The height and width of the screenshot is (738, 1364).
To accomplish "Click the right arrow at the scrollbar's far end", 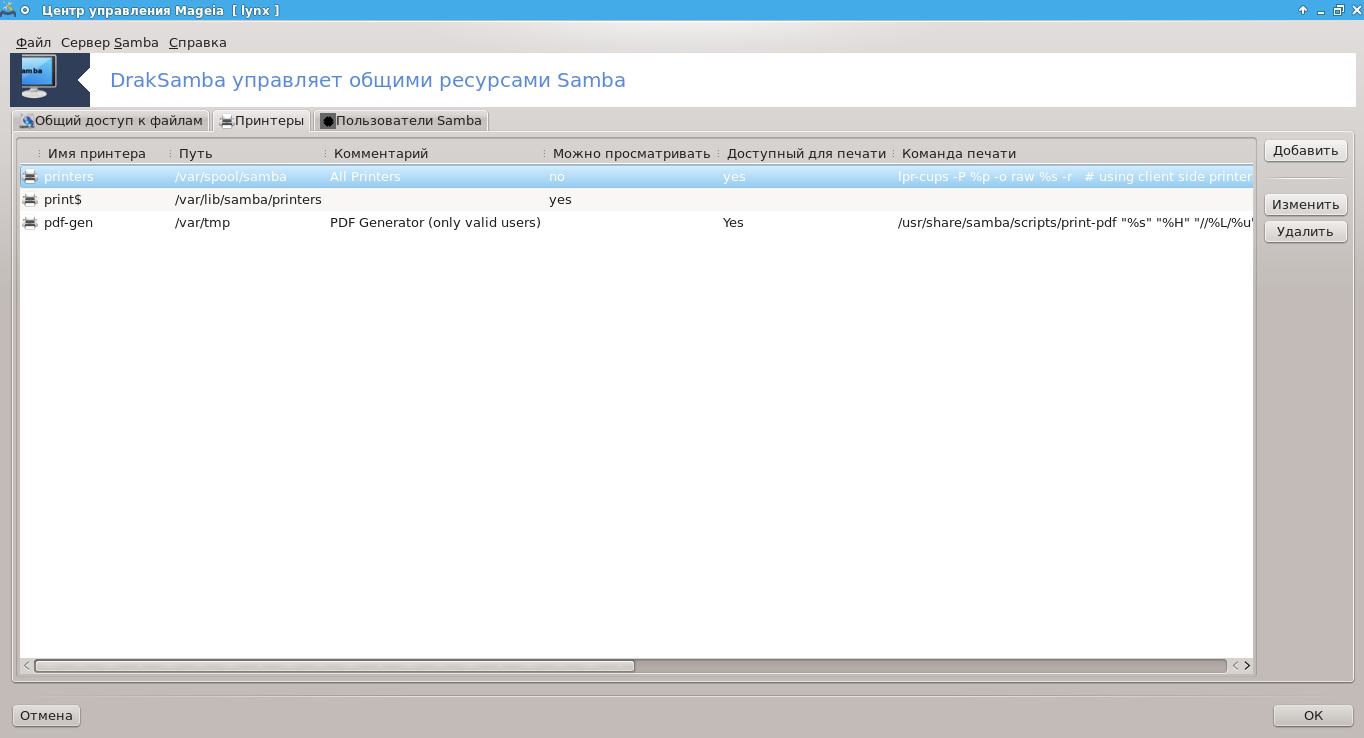I will (x=1247, y=666).
